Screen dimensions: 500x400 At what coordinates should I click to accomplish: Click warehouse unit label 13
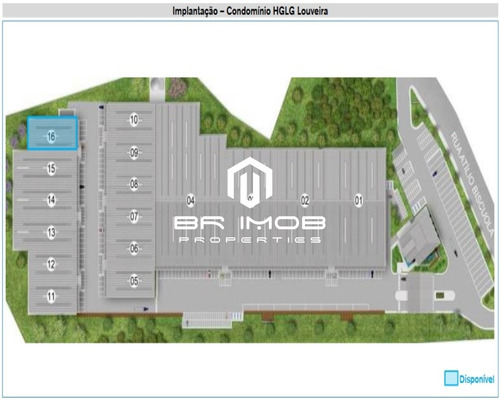[x=51, y=232]
